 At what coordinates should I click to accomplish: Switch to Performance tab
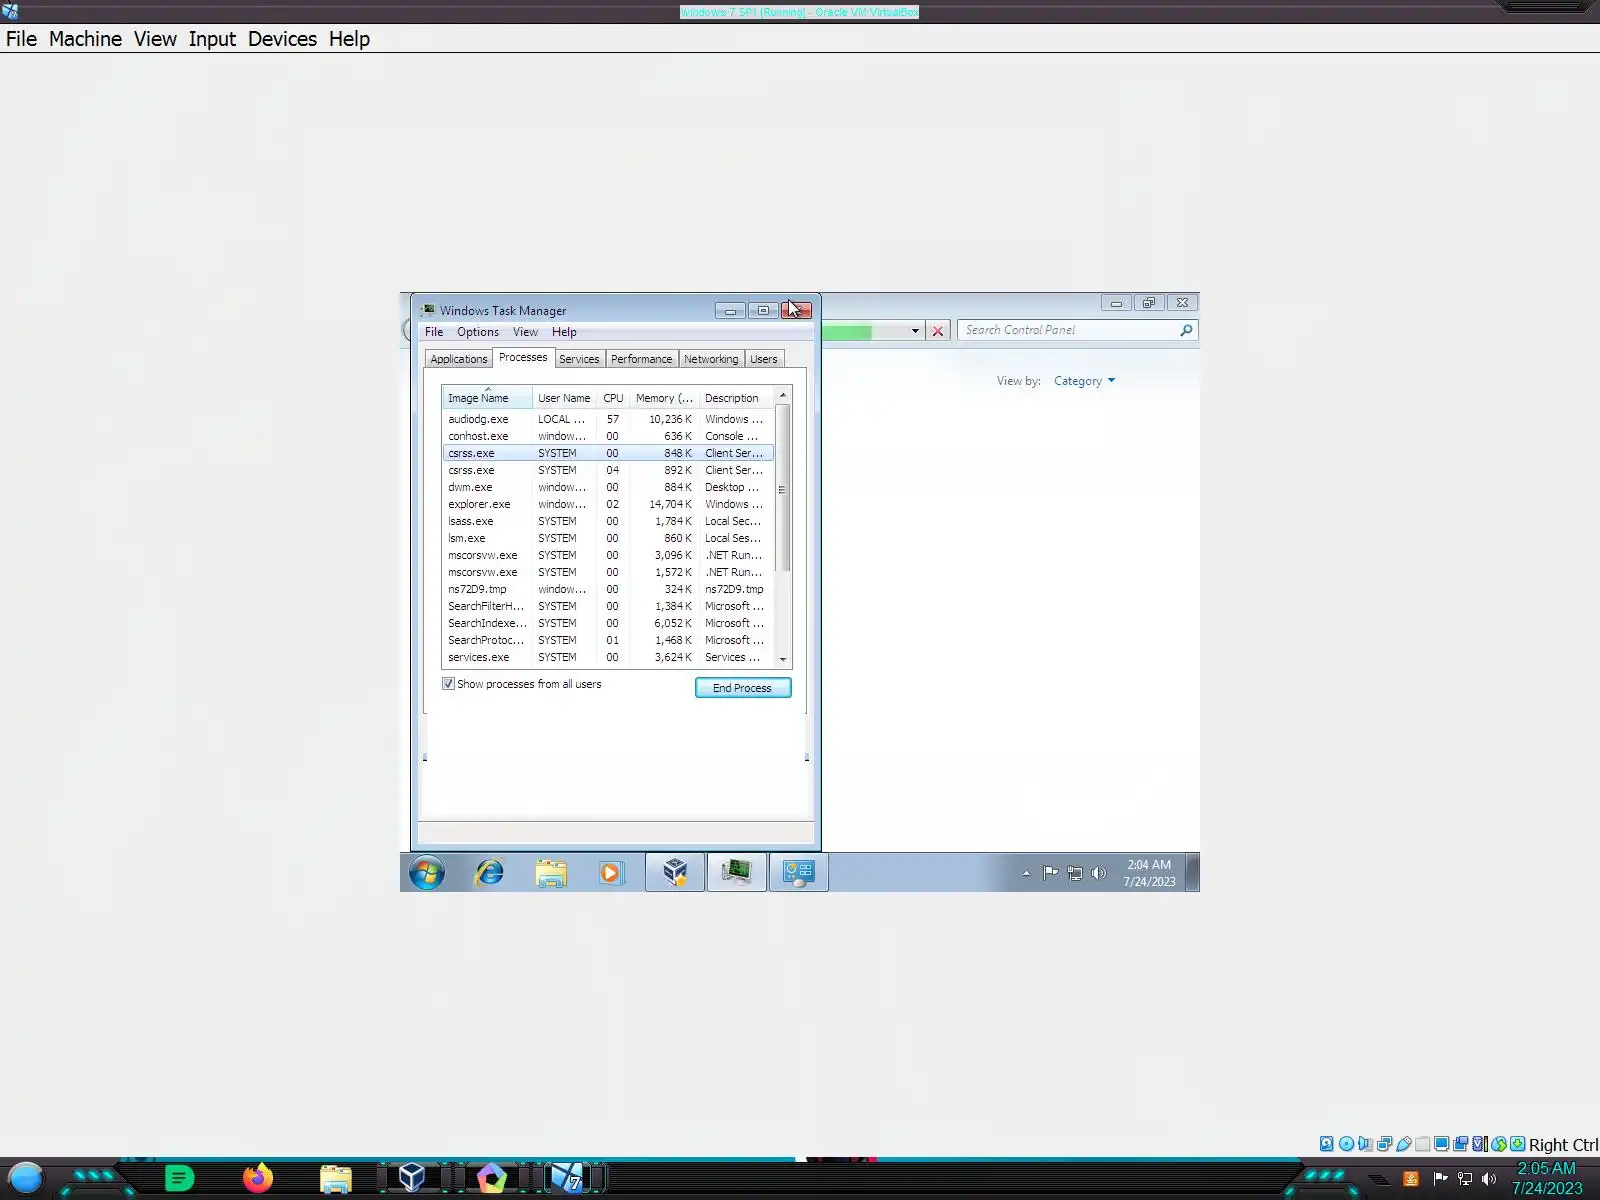(x=641, y=359)
